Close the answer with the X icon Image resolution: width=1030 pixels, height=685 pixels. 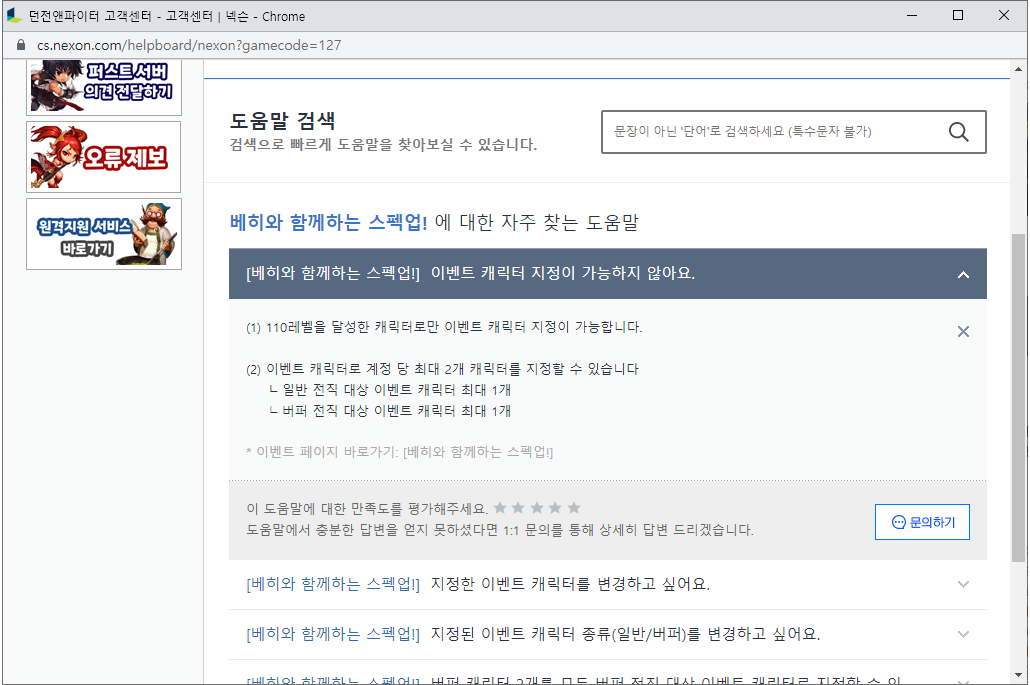coord(963,332)
